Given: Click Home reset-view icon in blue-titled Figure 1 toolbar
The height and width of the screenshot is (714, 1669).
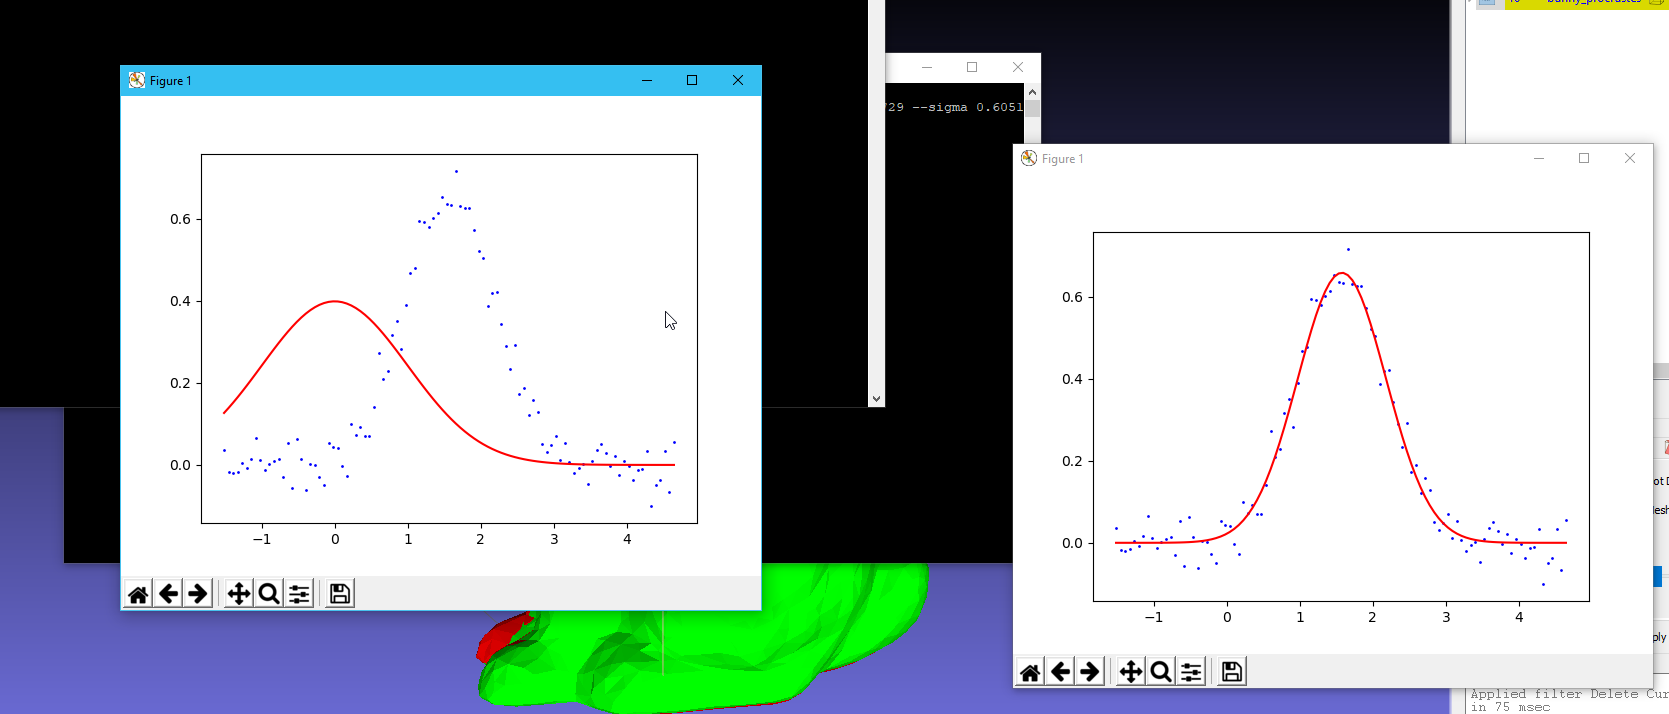Looking at the screenshot, I should (x=138, y=594).
